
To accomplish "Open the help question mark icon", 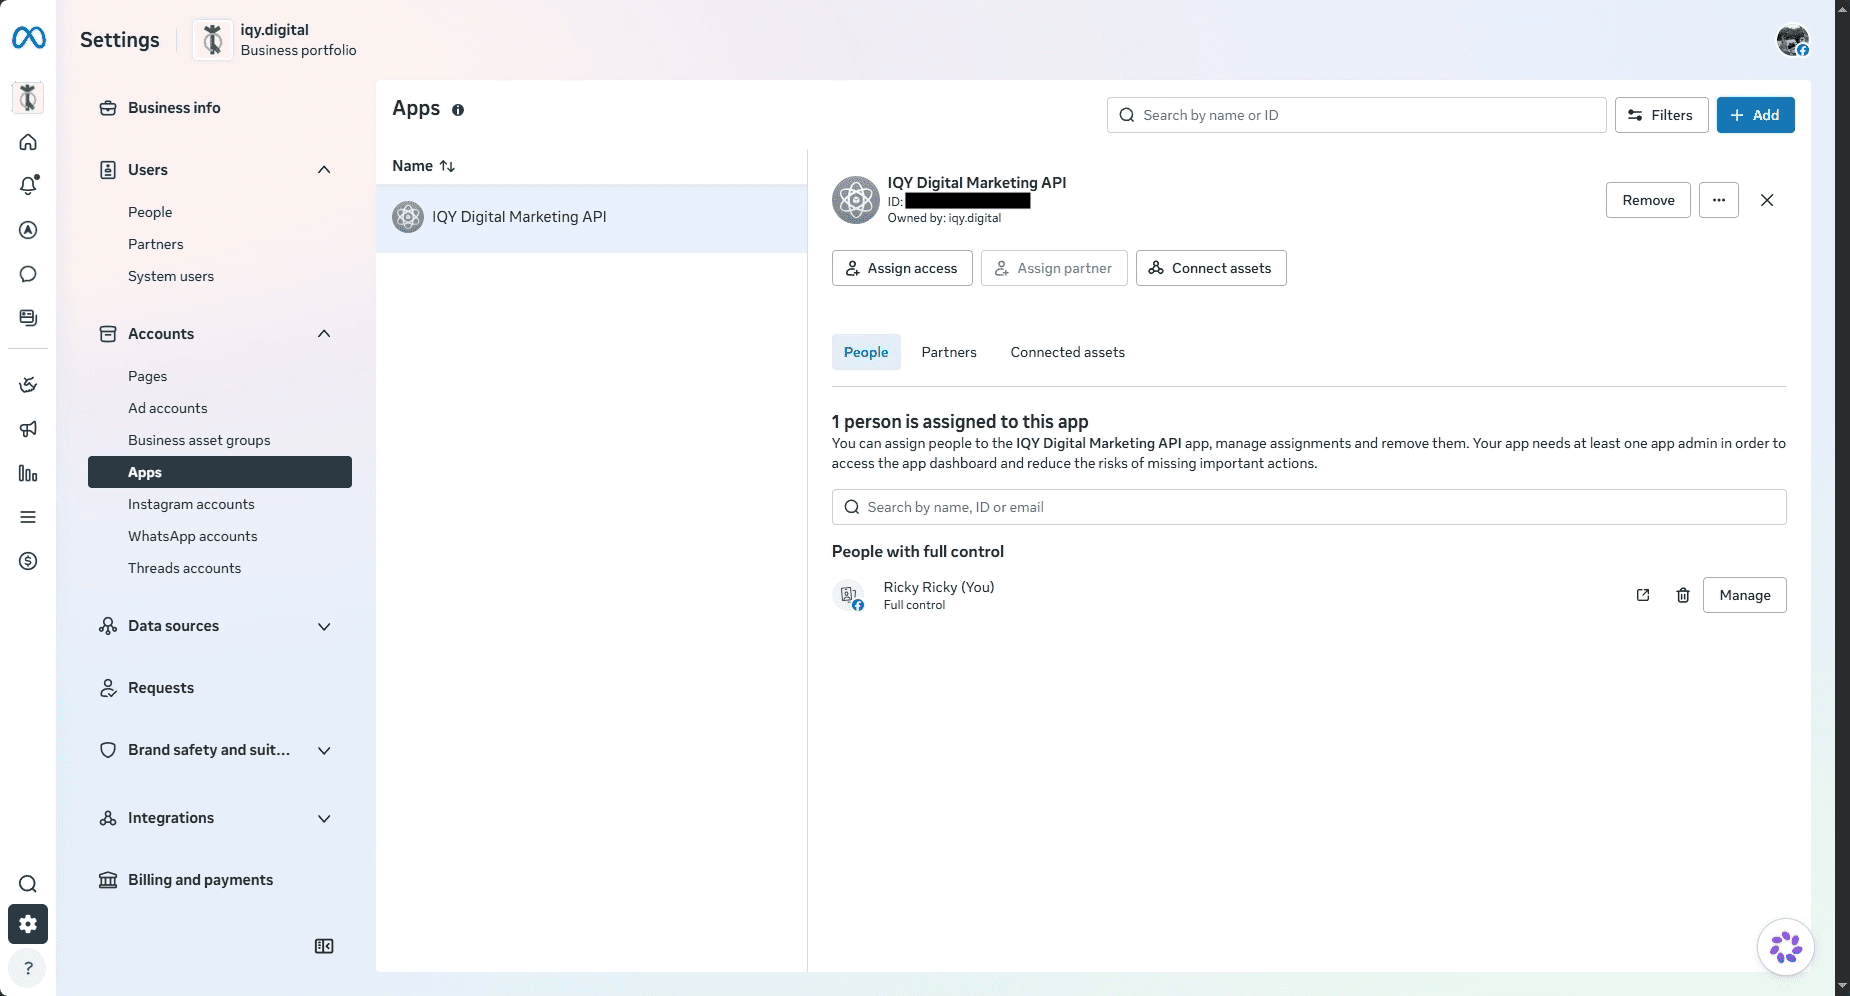I will pyautogui.click(x=28, y=968).
